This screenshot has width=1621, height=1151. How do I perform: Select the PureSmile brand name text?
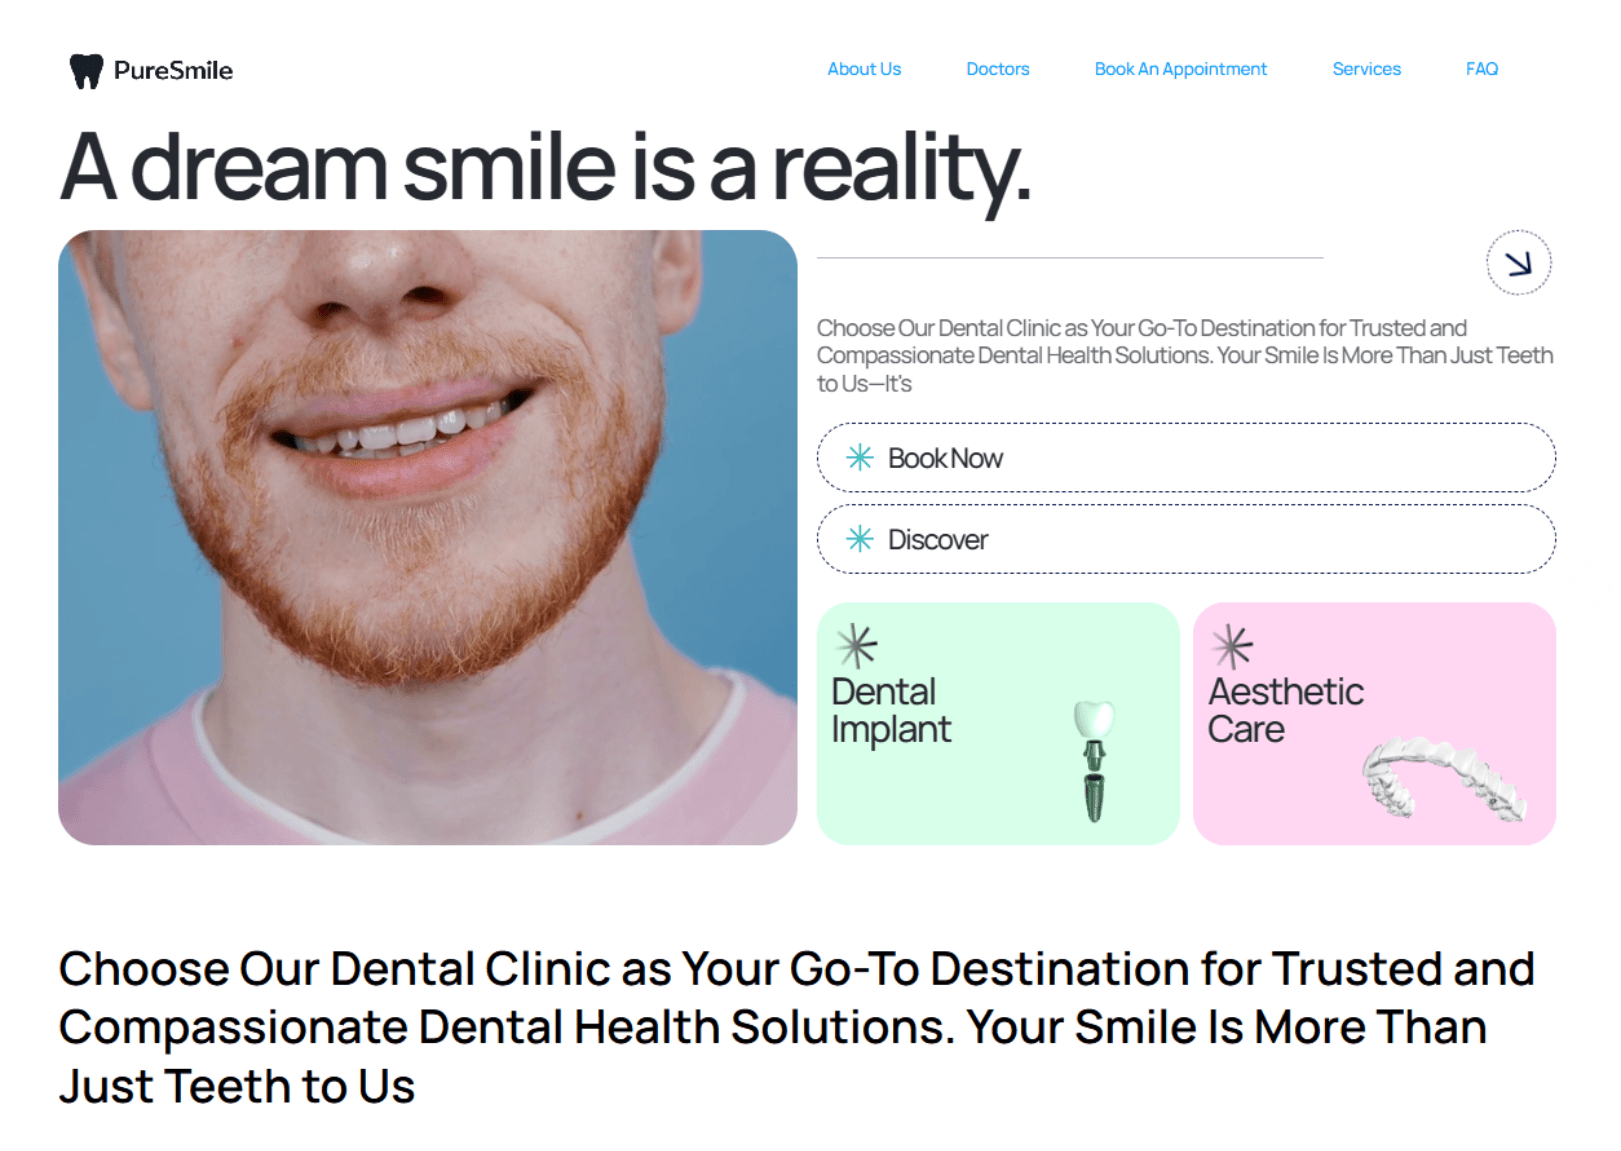(173, 71)
